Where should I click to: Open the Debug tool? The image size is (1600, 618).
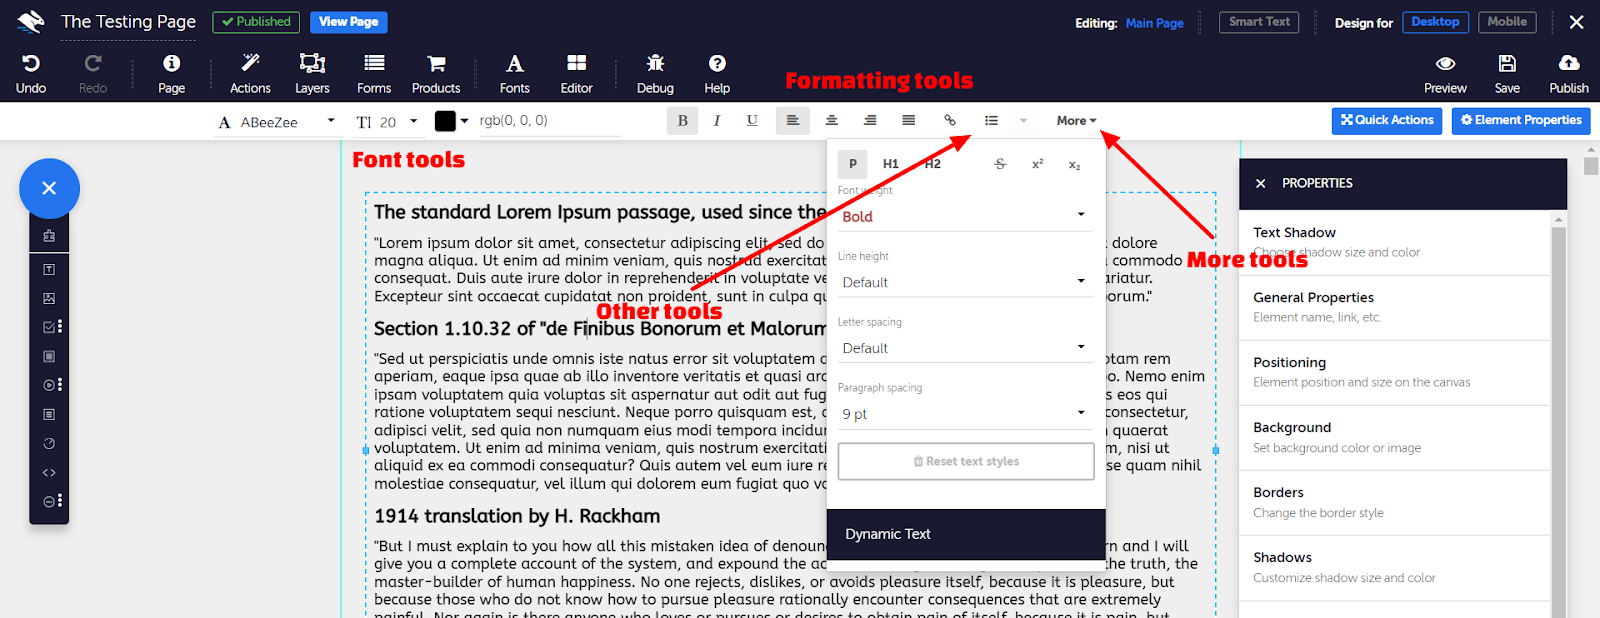tap(655, 64)
